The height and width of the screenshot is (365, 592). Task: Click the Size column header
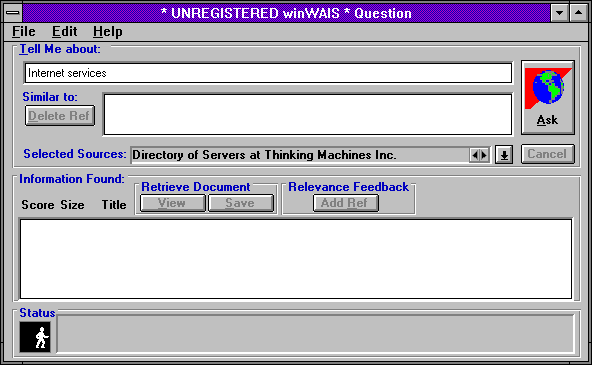point(72,205)
